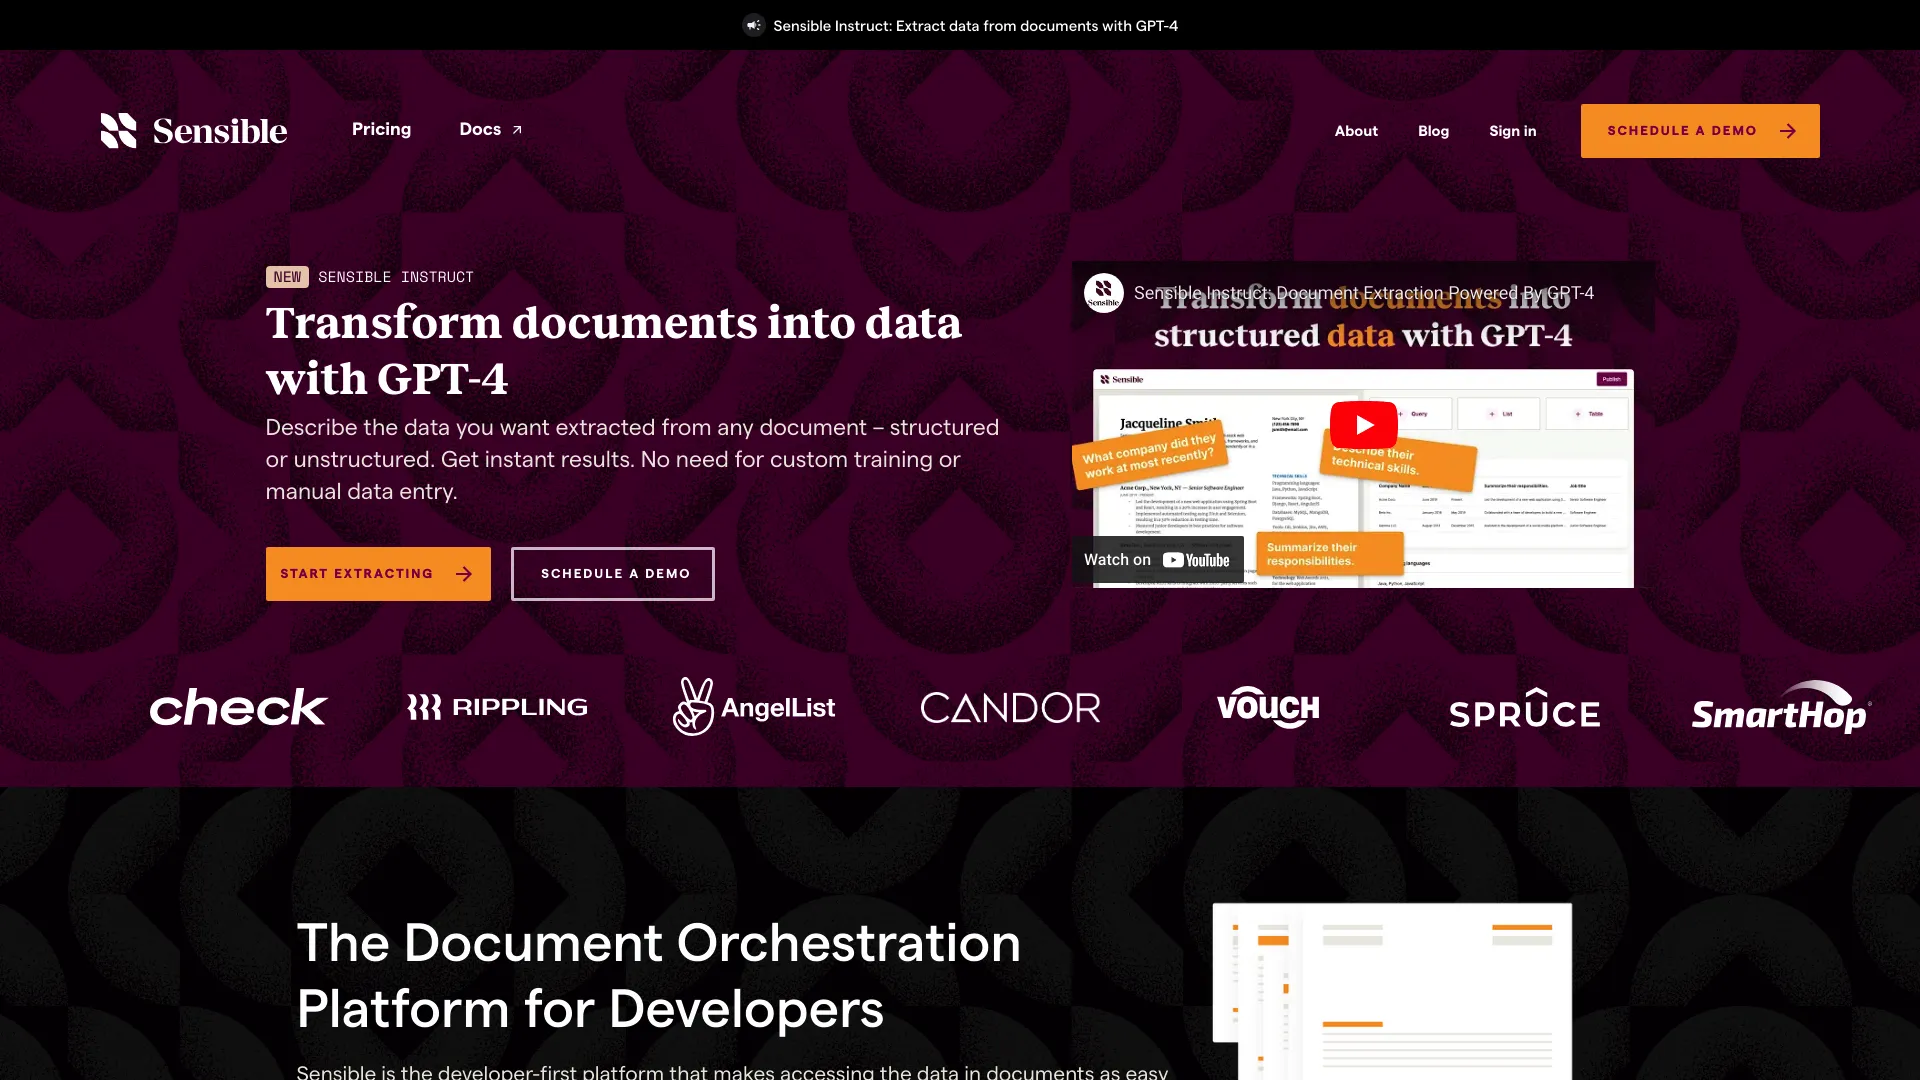Image resolution: width=1920 pixels, height=1080 pixels.
Task: Click the SmartHop company logo
Action: pos(1781,707)
